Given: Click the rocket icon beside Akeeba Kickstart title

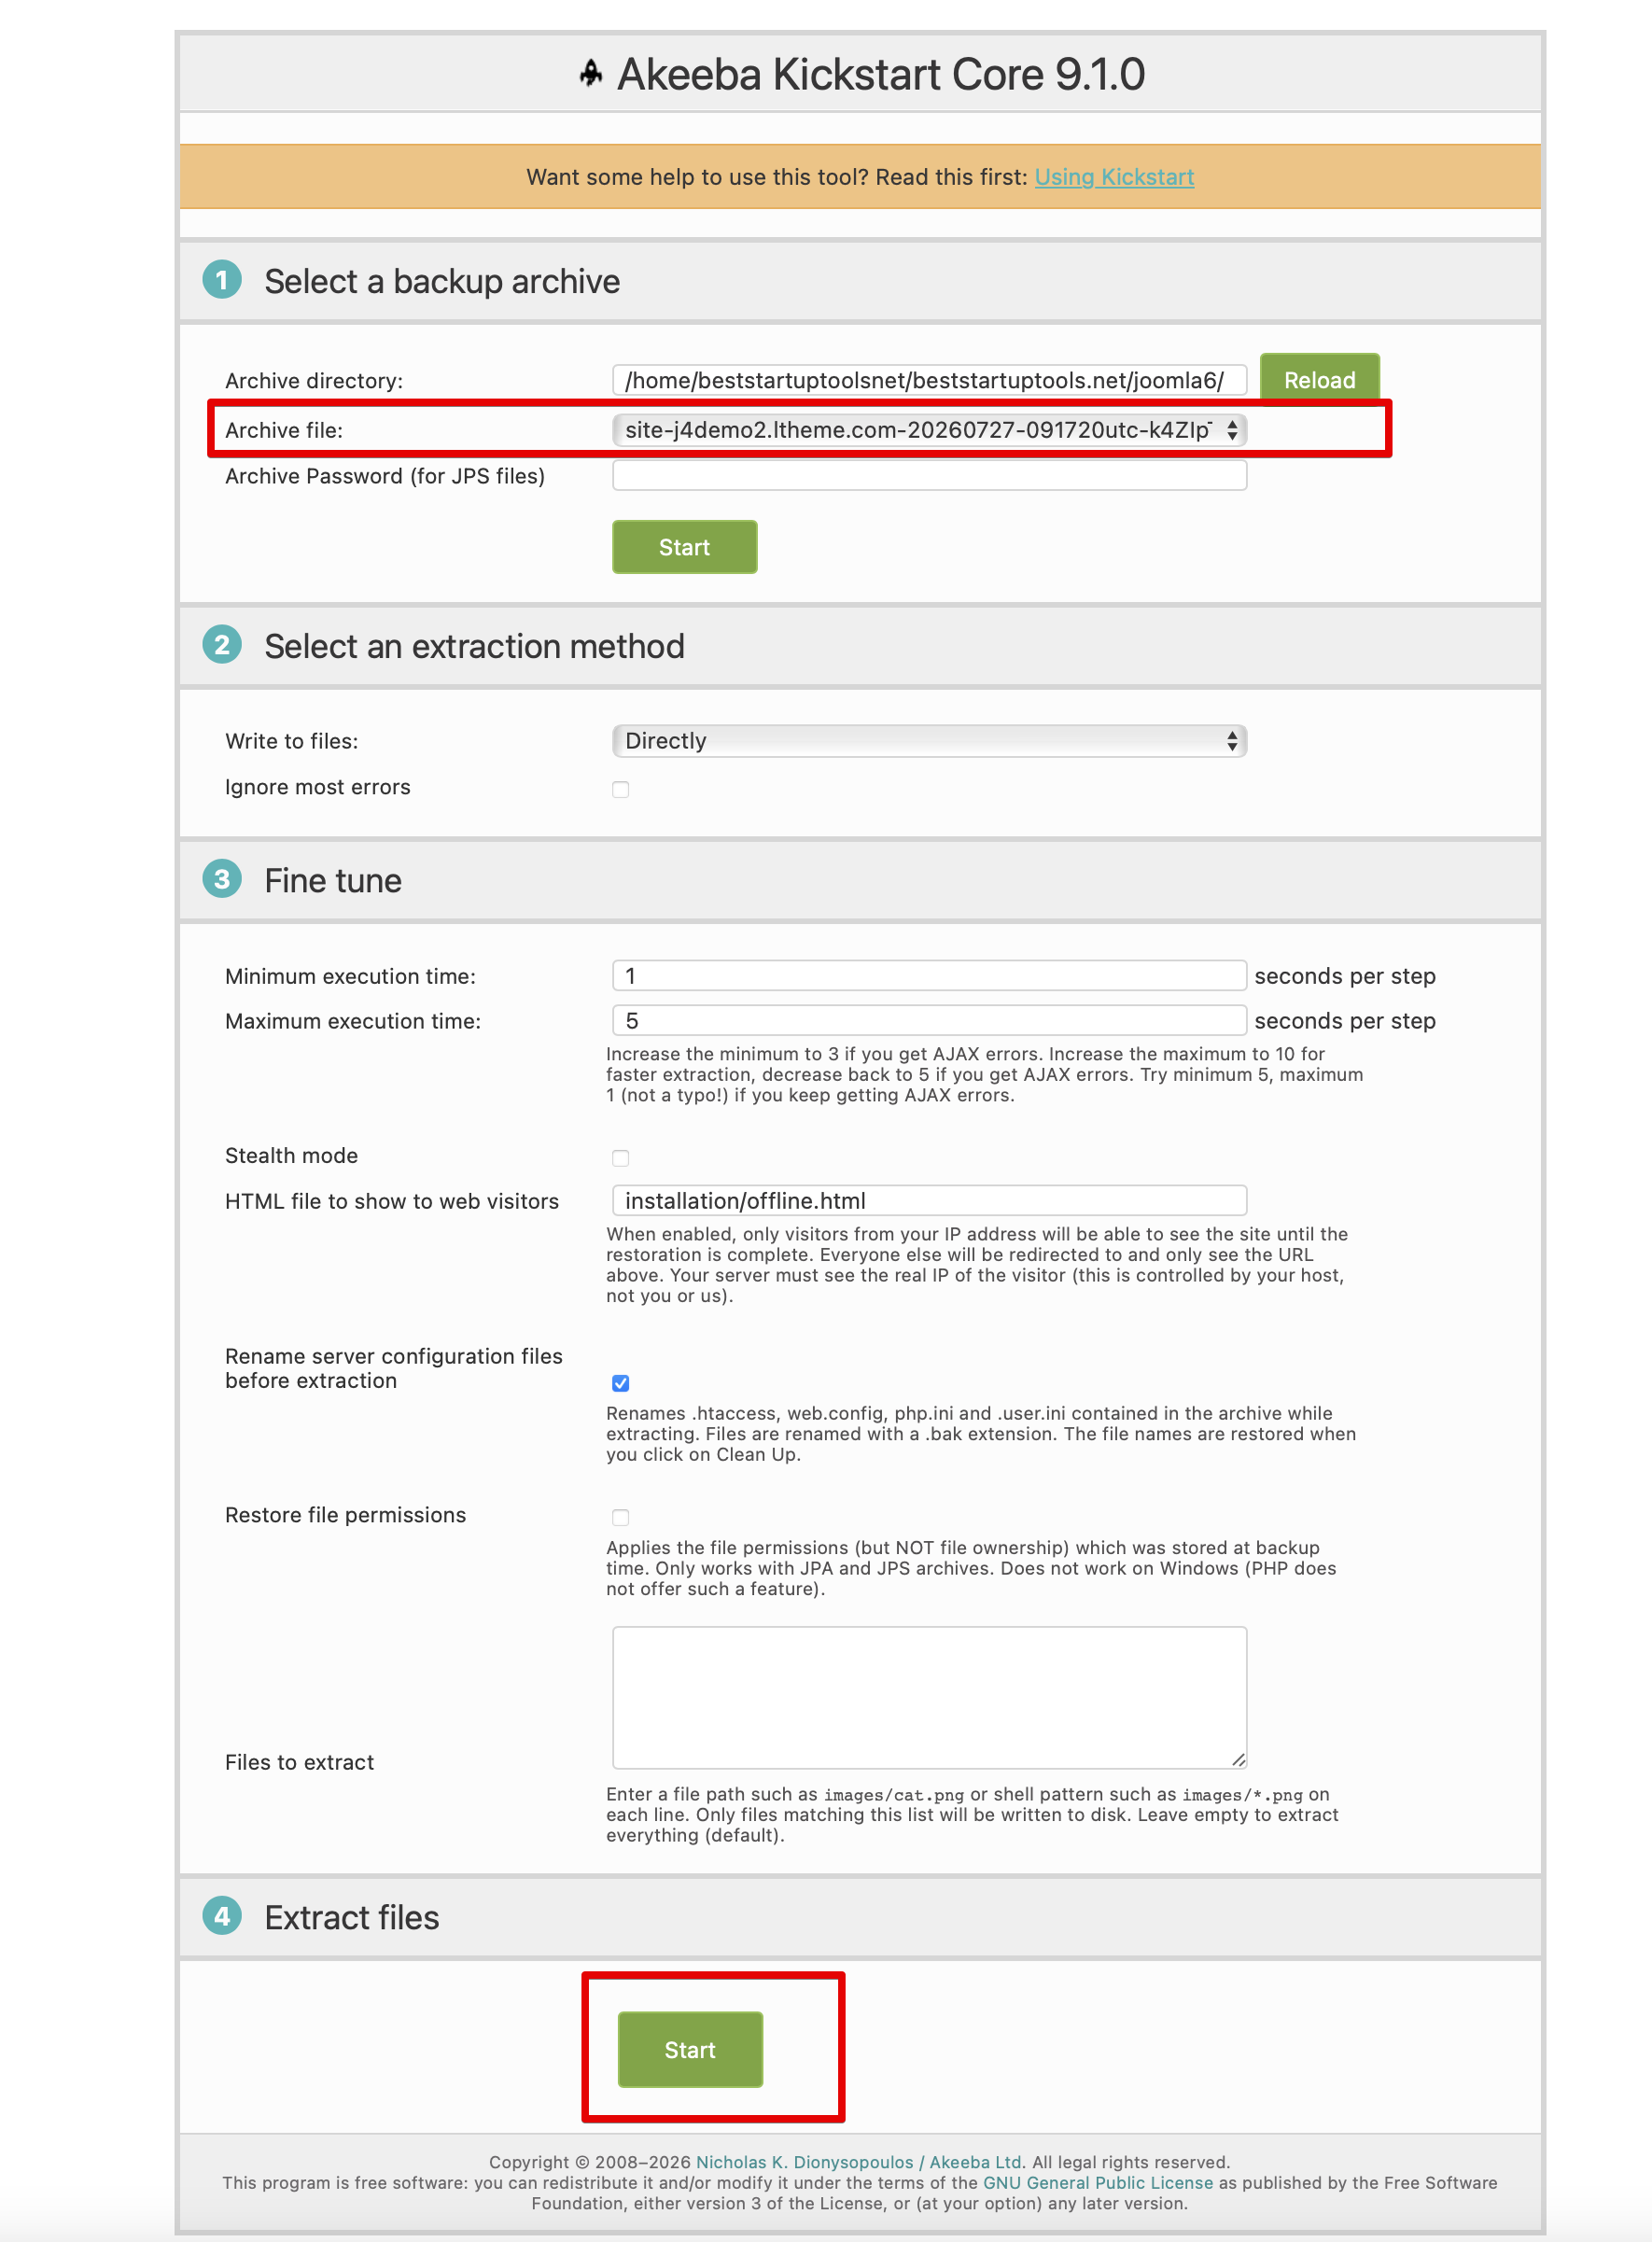Looking at the screenshot, I should pos(591,74).
